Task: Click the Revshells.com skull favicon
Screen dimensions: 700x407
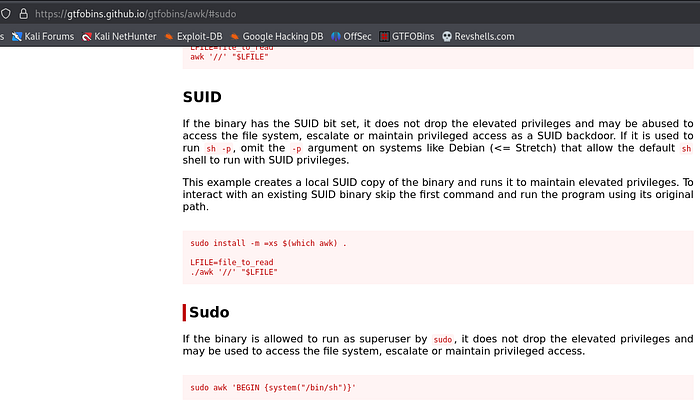Action: 447,37
